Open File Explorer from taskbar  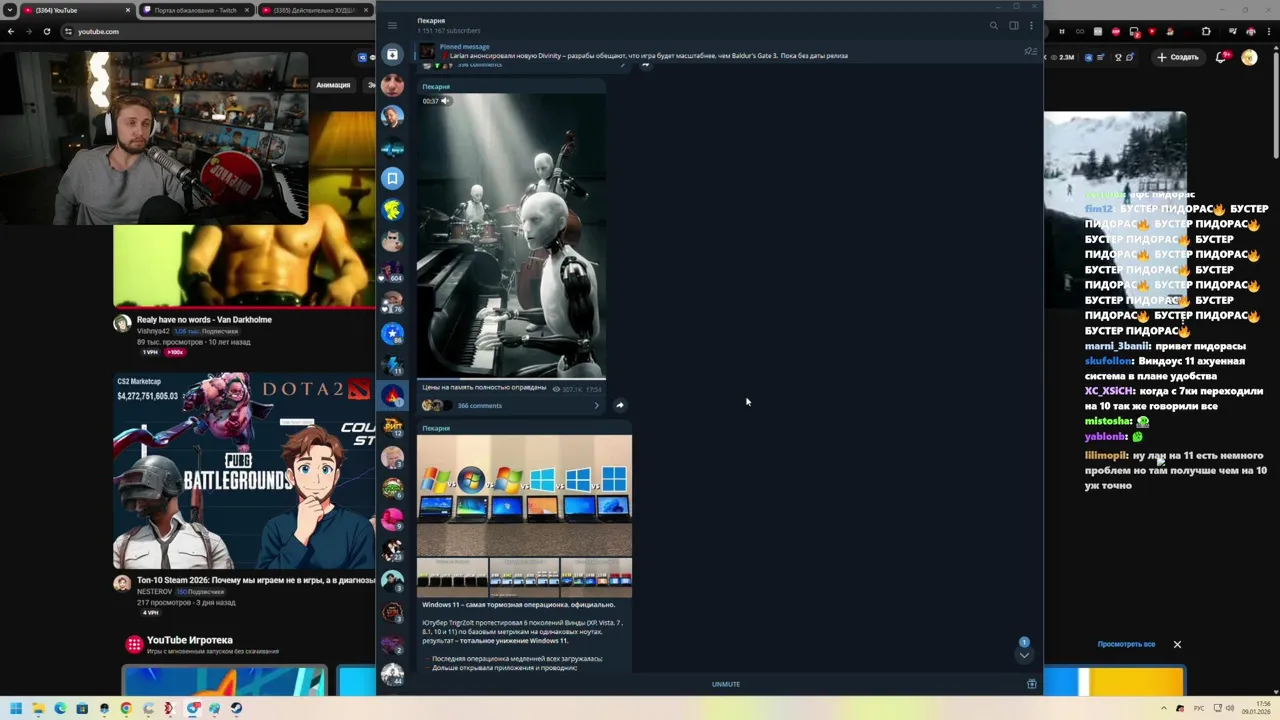coord(38,708)
